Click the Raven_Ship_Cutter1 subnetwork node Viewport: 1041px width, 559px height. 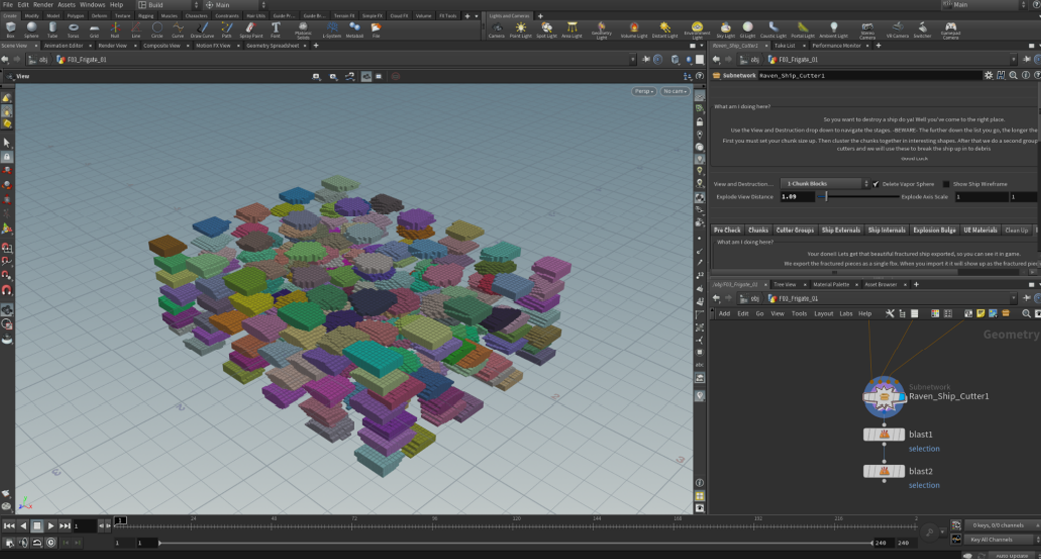tap(884, 396)
